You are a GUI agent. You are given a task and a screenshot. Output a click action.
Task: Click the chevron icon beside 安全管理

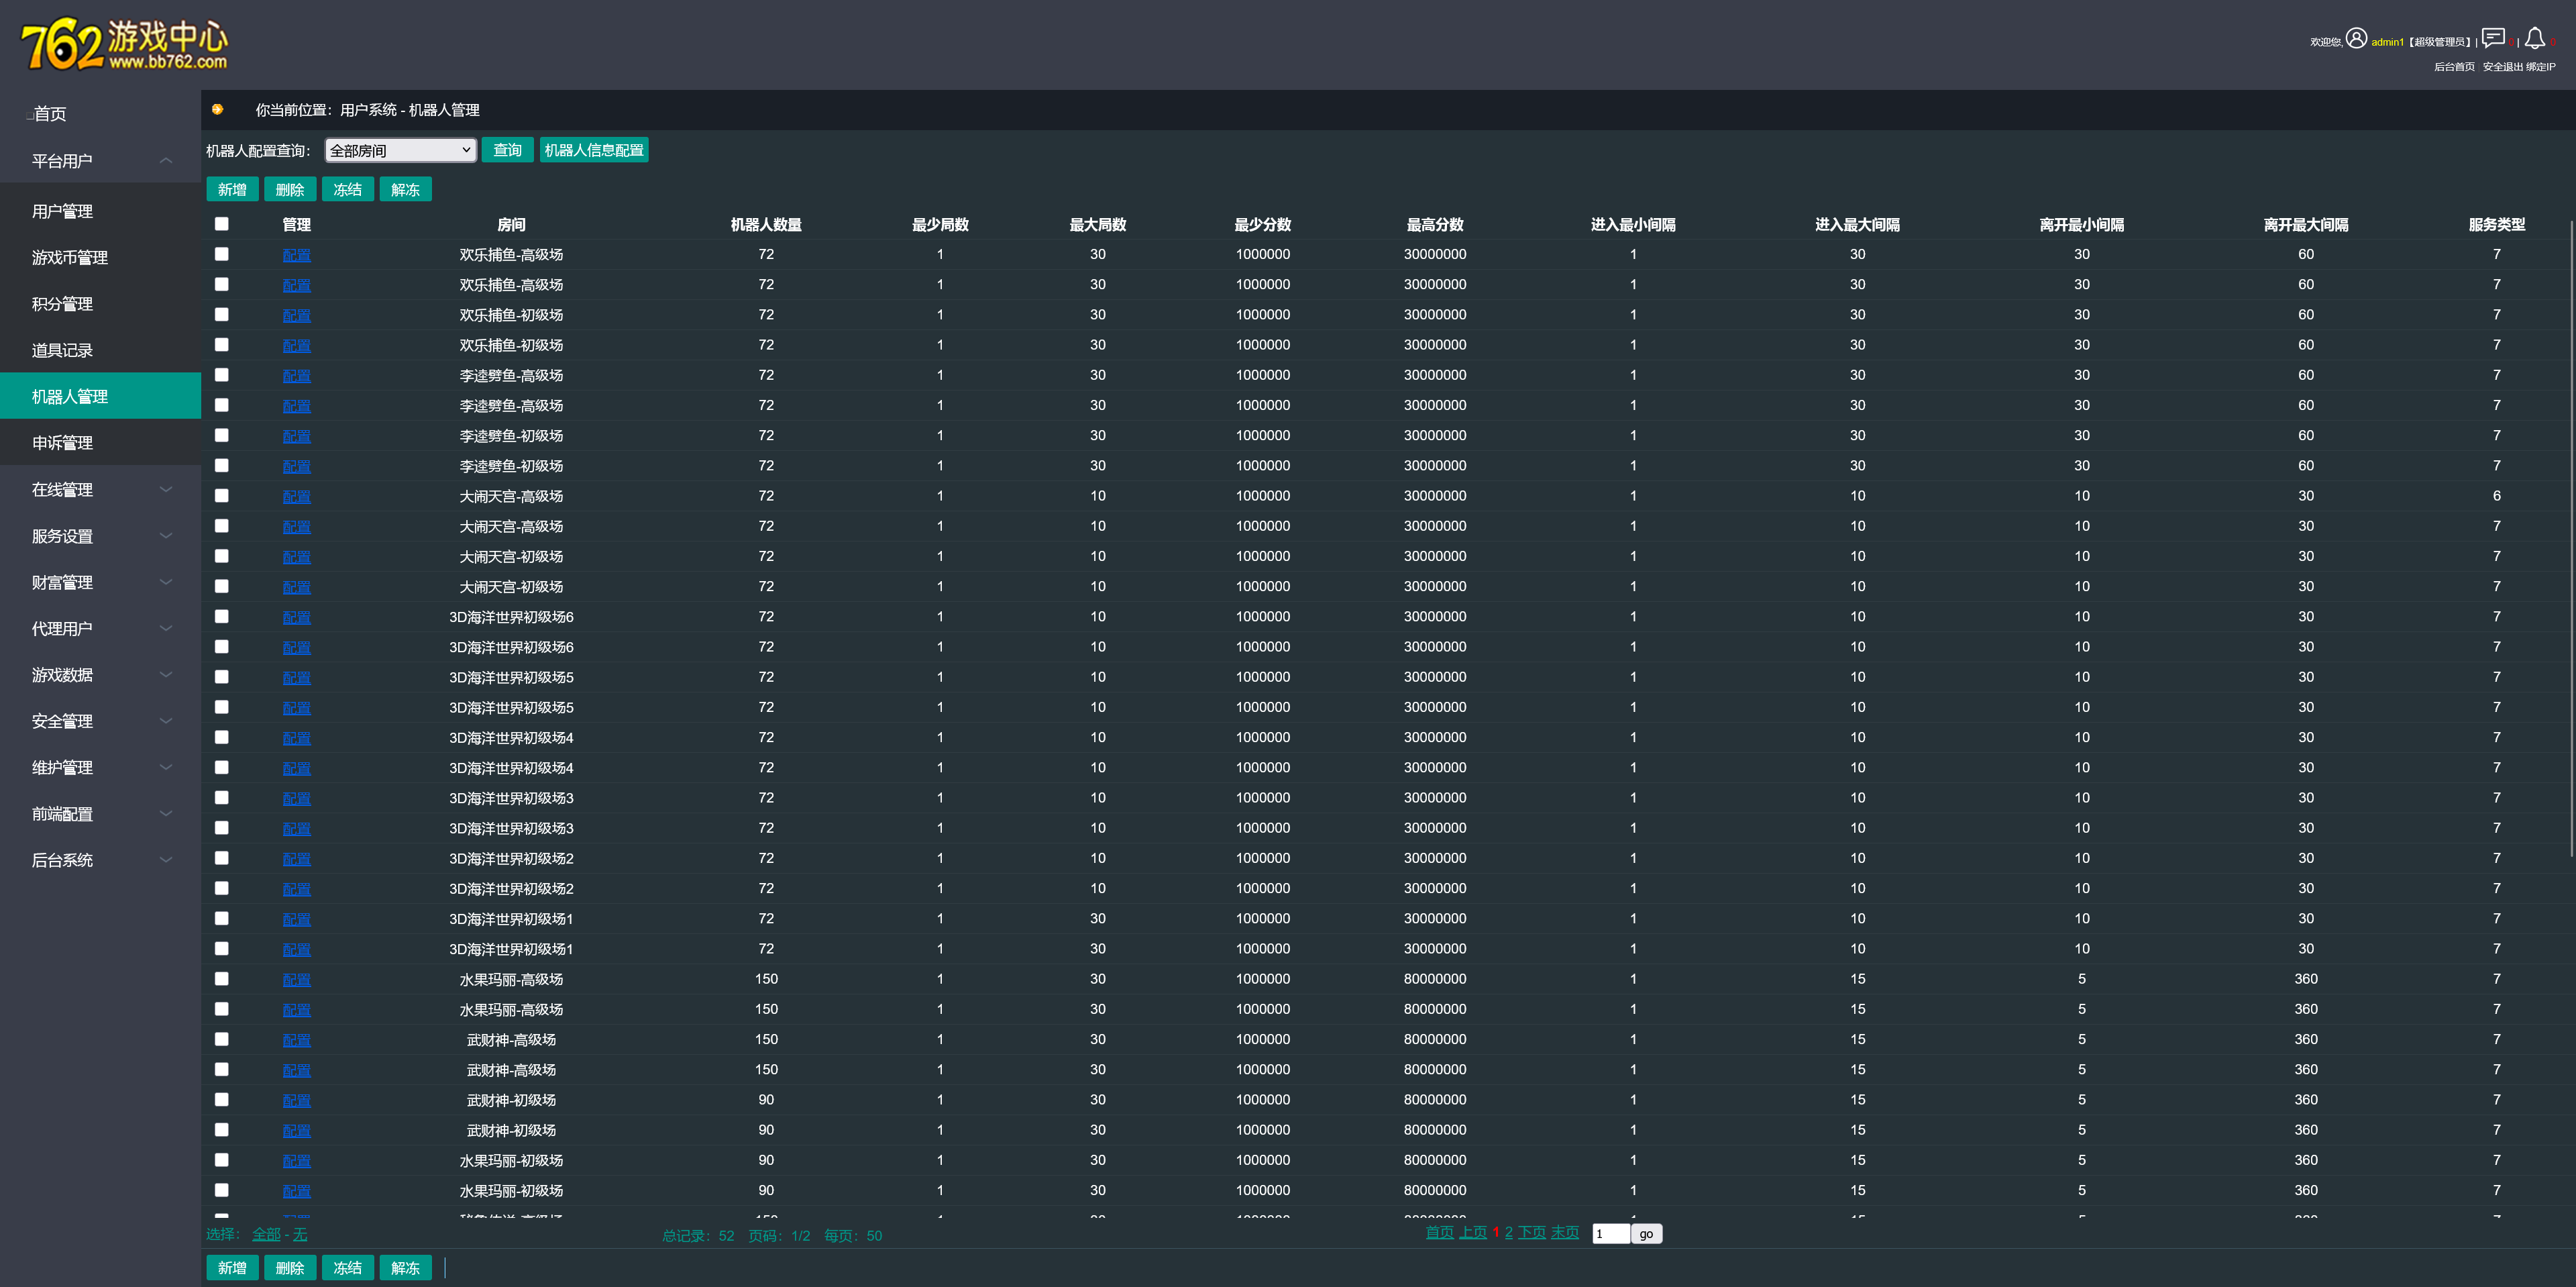[166, 721]
